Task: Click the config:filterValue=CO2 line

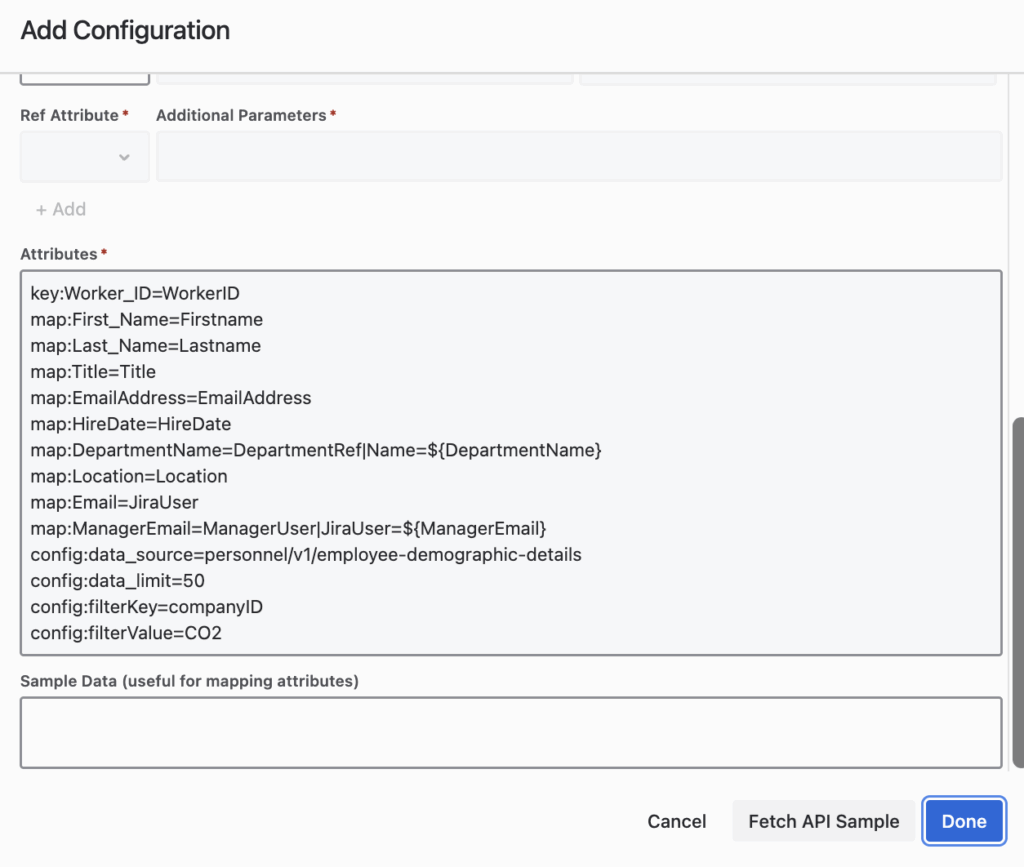Action: click(x=126, y=632)
